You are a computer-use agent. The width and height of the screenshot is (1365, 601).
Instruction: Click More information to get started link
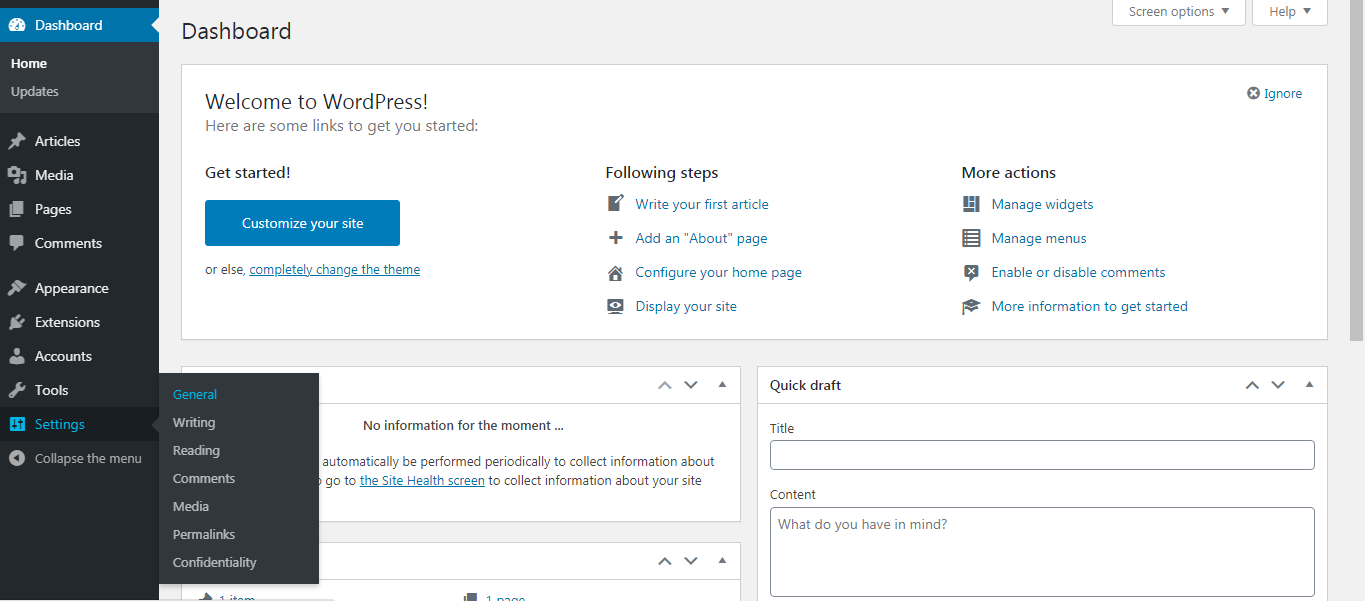click(x=1089, y=306)
